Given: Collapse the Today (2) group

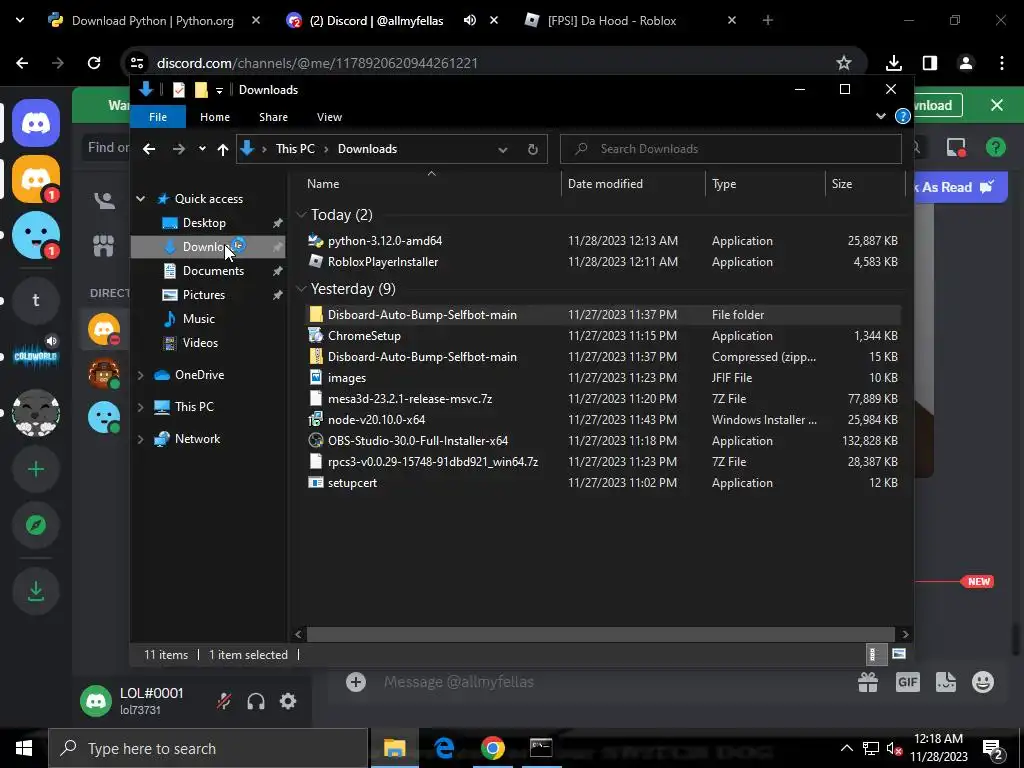Looking at the screenshot, I should (301, 215).
